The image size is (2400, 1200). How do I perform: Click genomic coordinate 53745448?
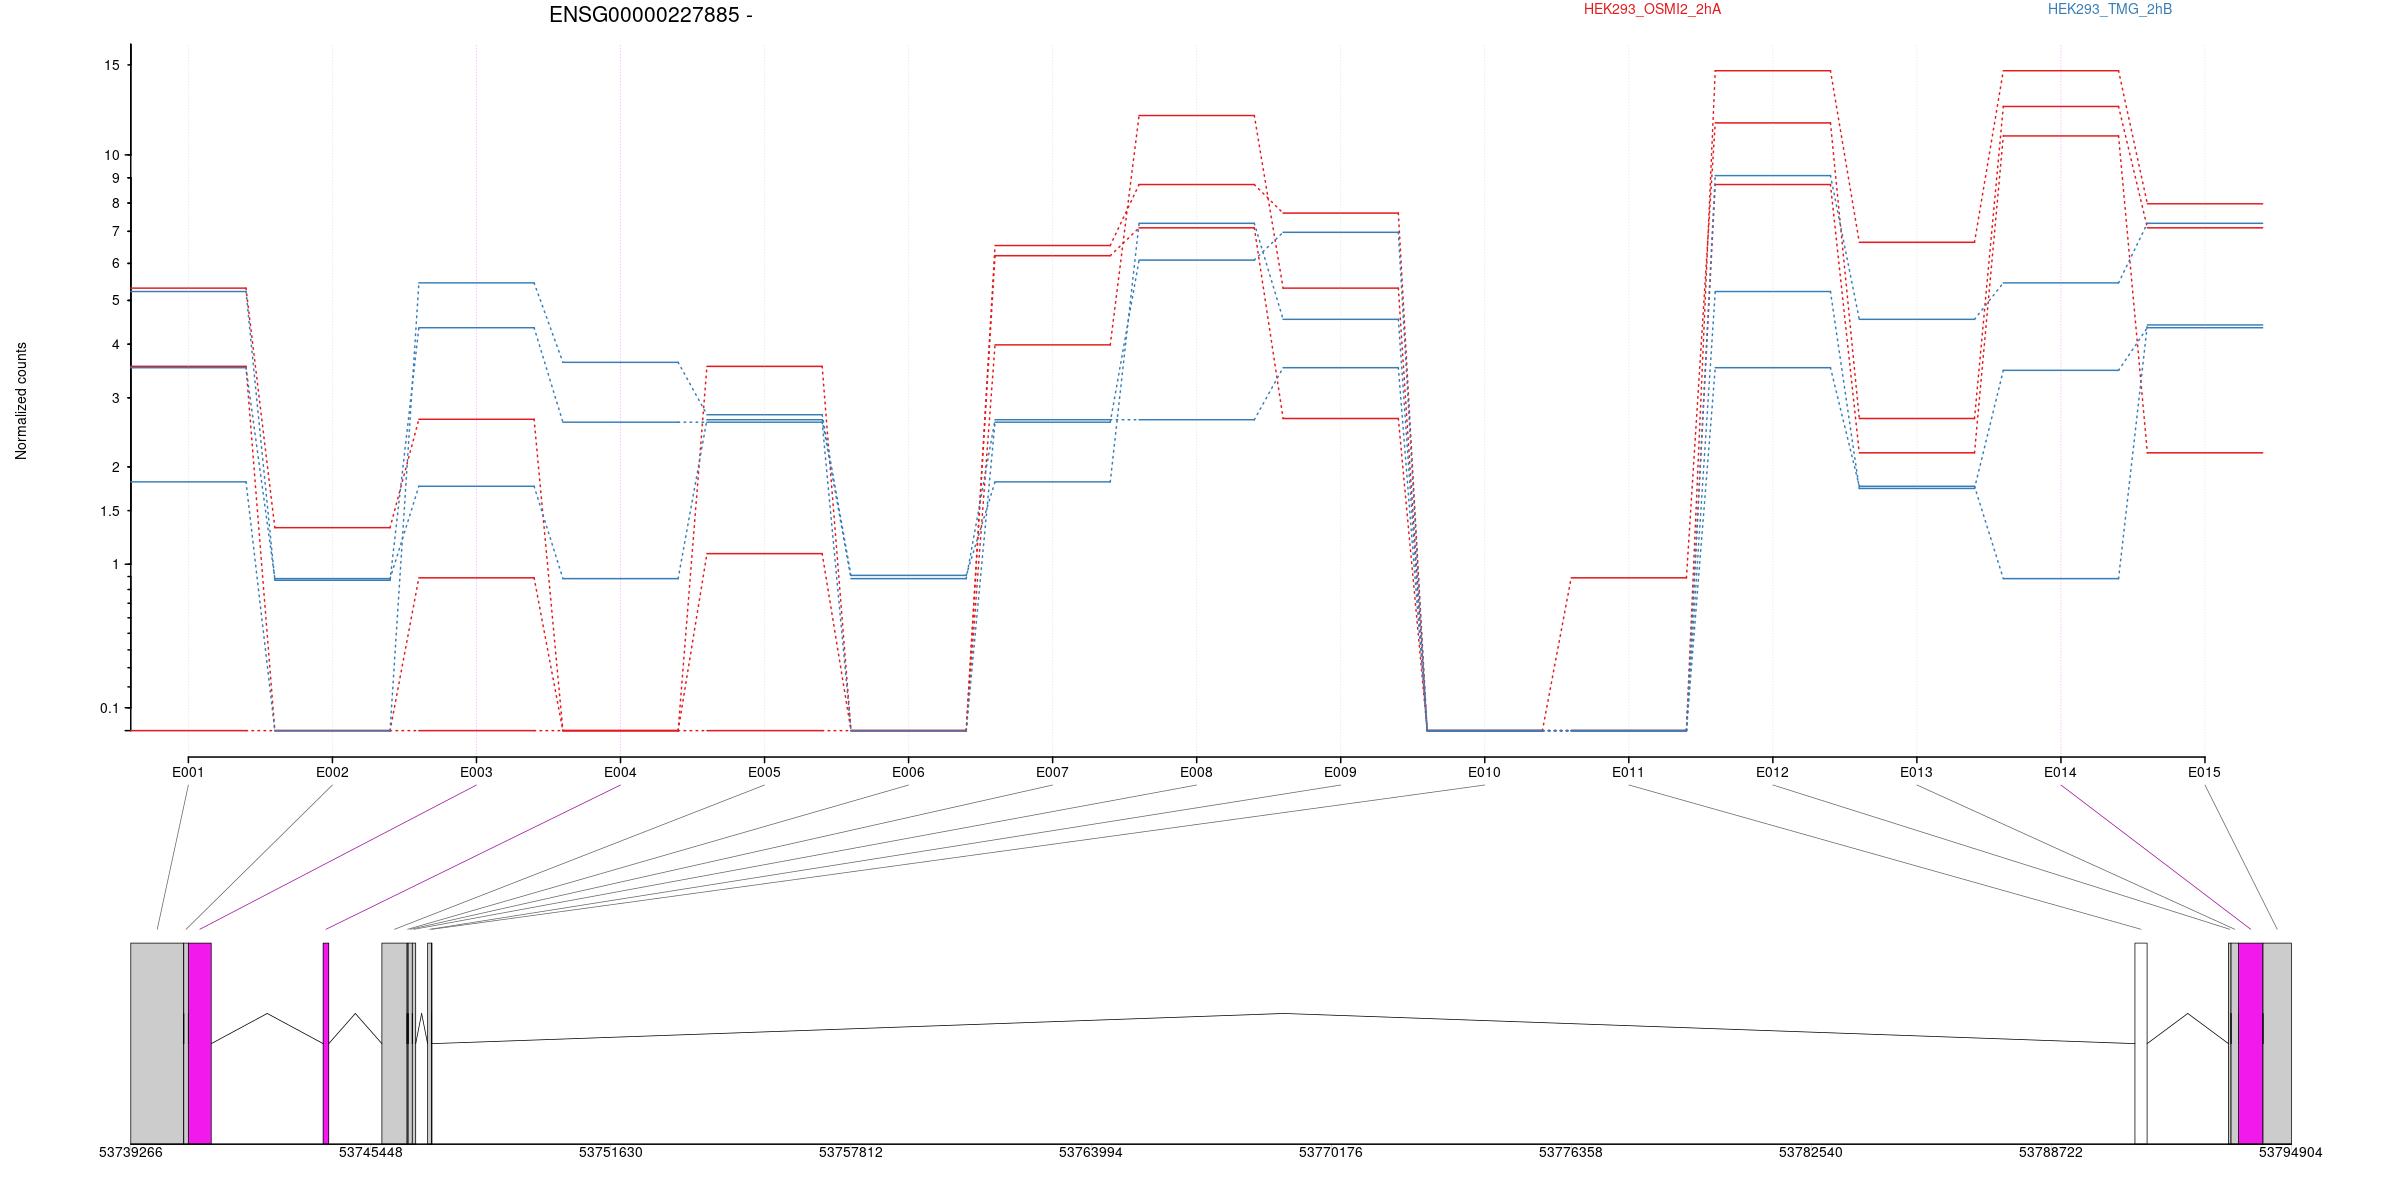coord(371,1152)
